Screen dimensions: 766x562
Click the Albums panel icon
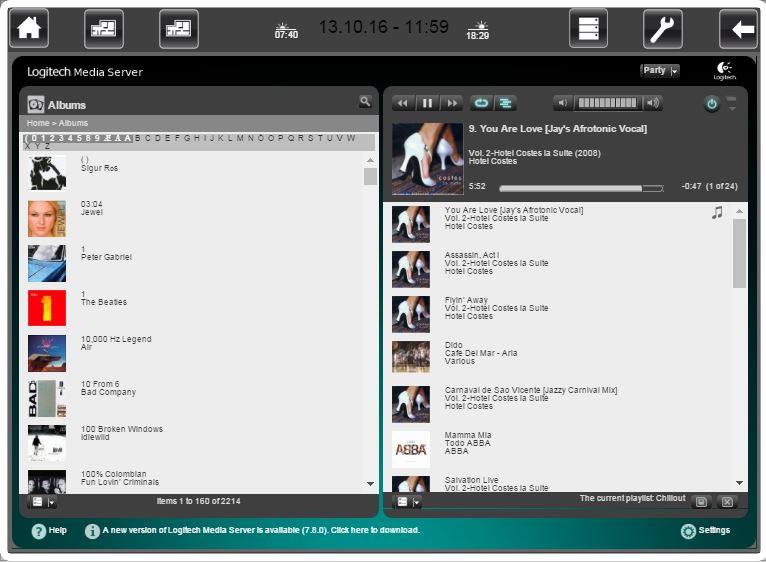[36, 105]
